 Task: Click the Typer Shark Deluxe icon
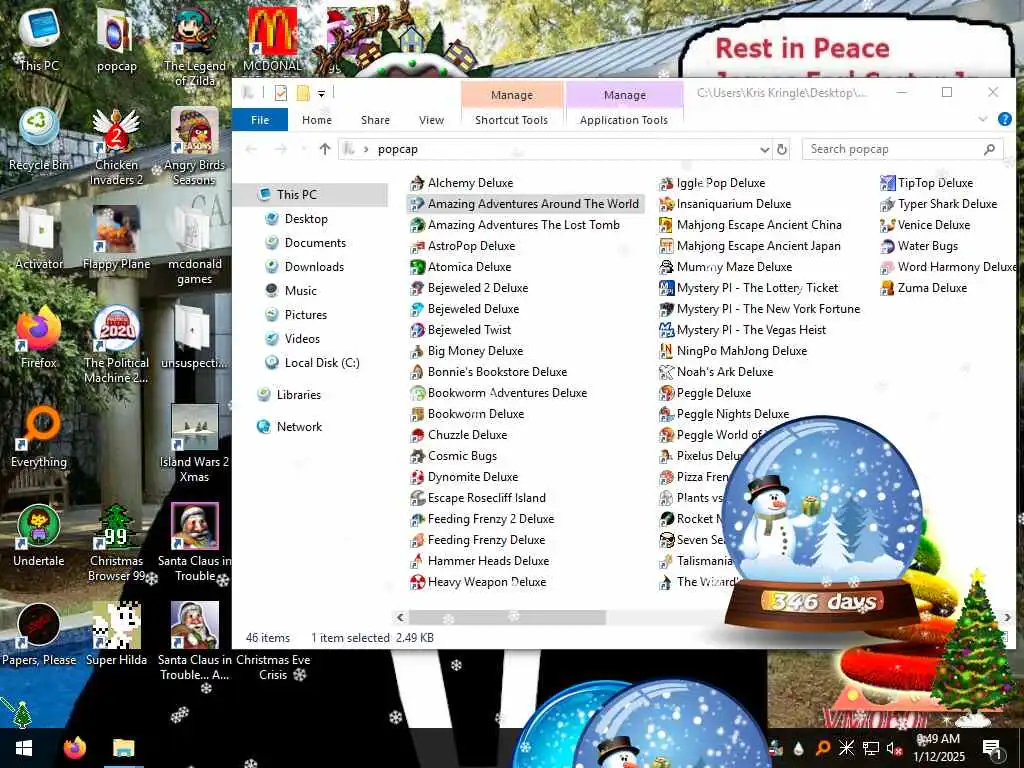coord(888,204)
